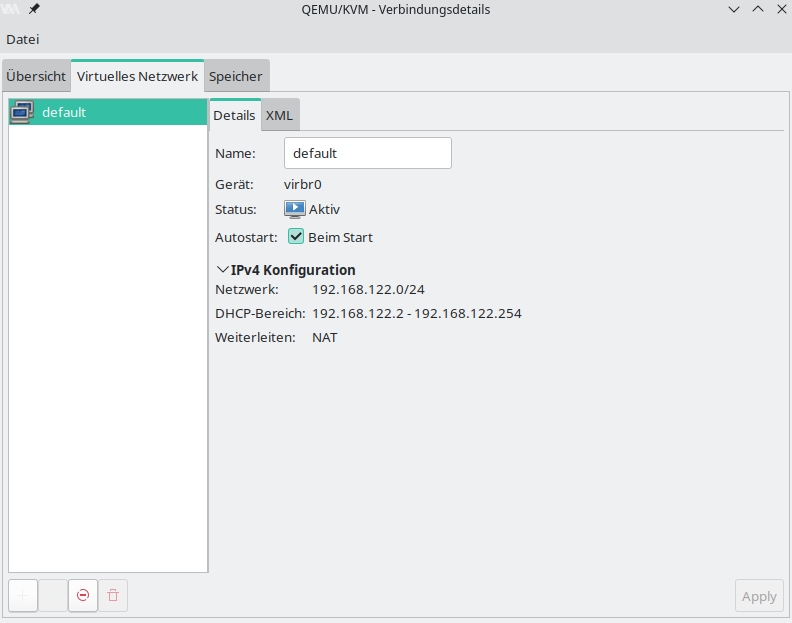Click the Beim Start label
Screen dimensions: 792x623
[340, 237]
